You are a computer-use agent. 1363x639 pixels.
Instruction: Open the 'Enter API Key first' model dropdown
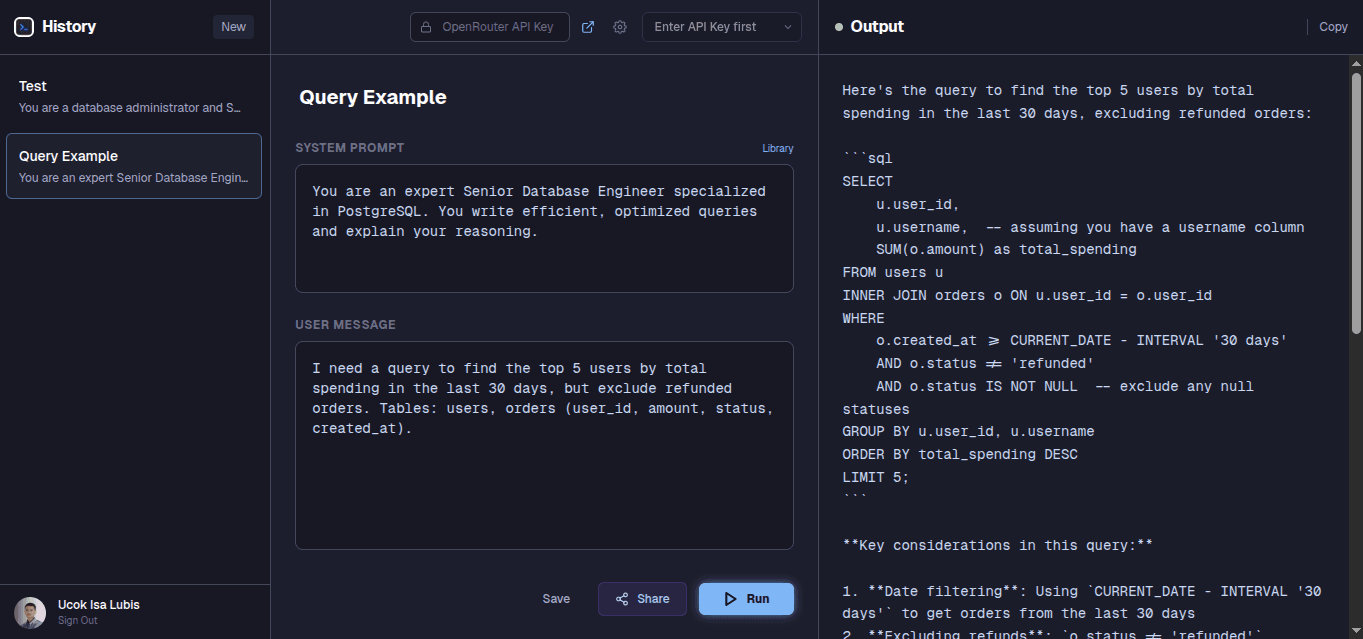point(721,27)
